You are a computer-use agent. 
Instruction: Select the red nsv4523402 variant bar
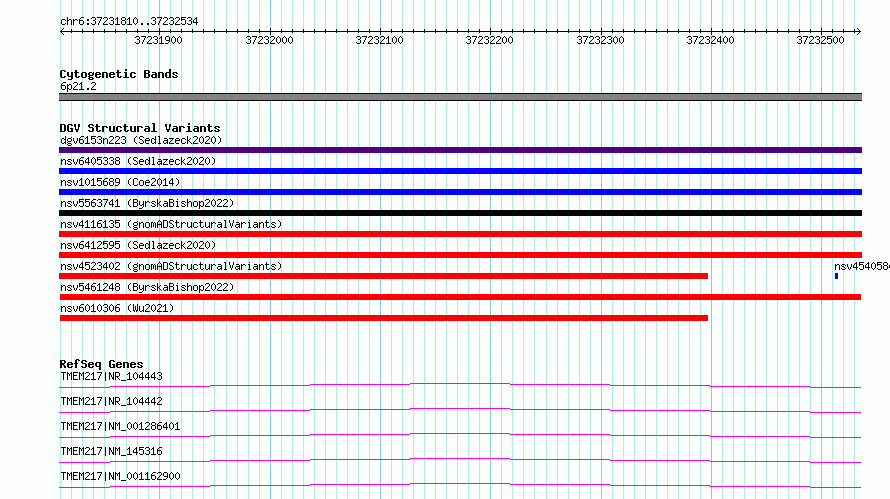(384, 276)
